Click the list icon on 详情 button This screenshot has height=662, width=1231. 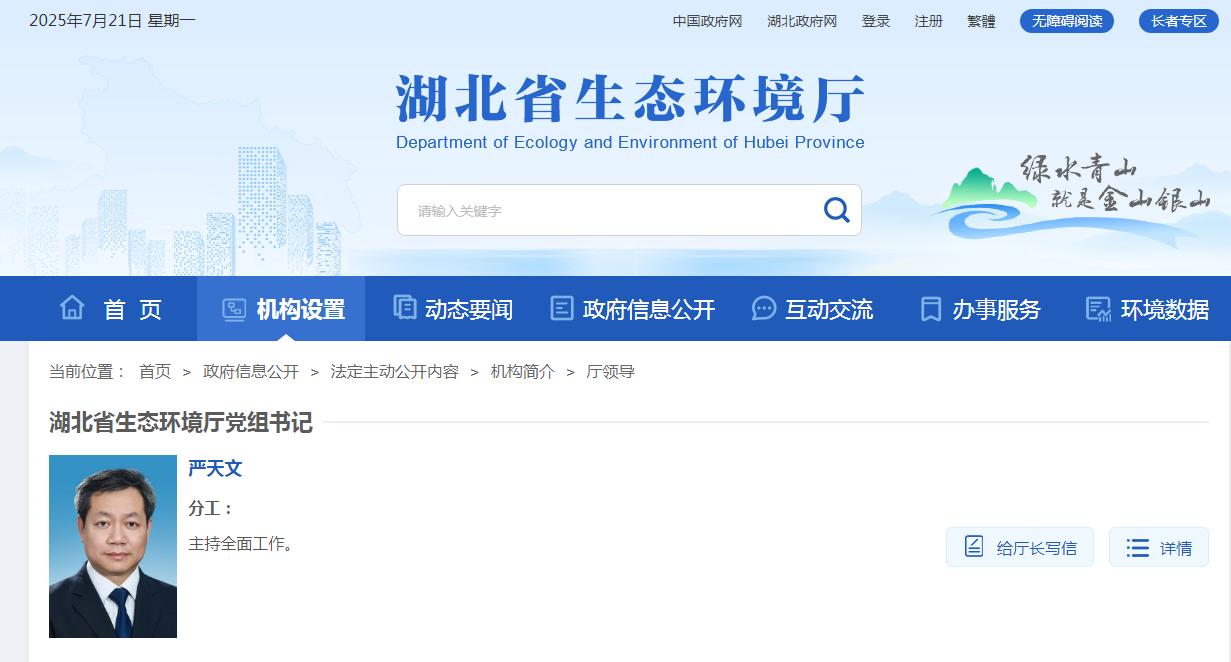click(x=1136, y=546)
